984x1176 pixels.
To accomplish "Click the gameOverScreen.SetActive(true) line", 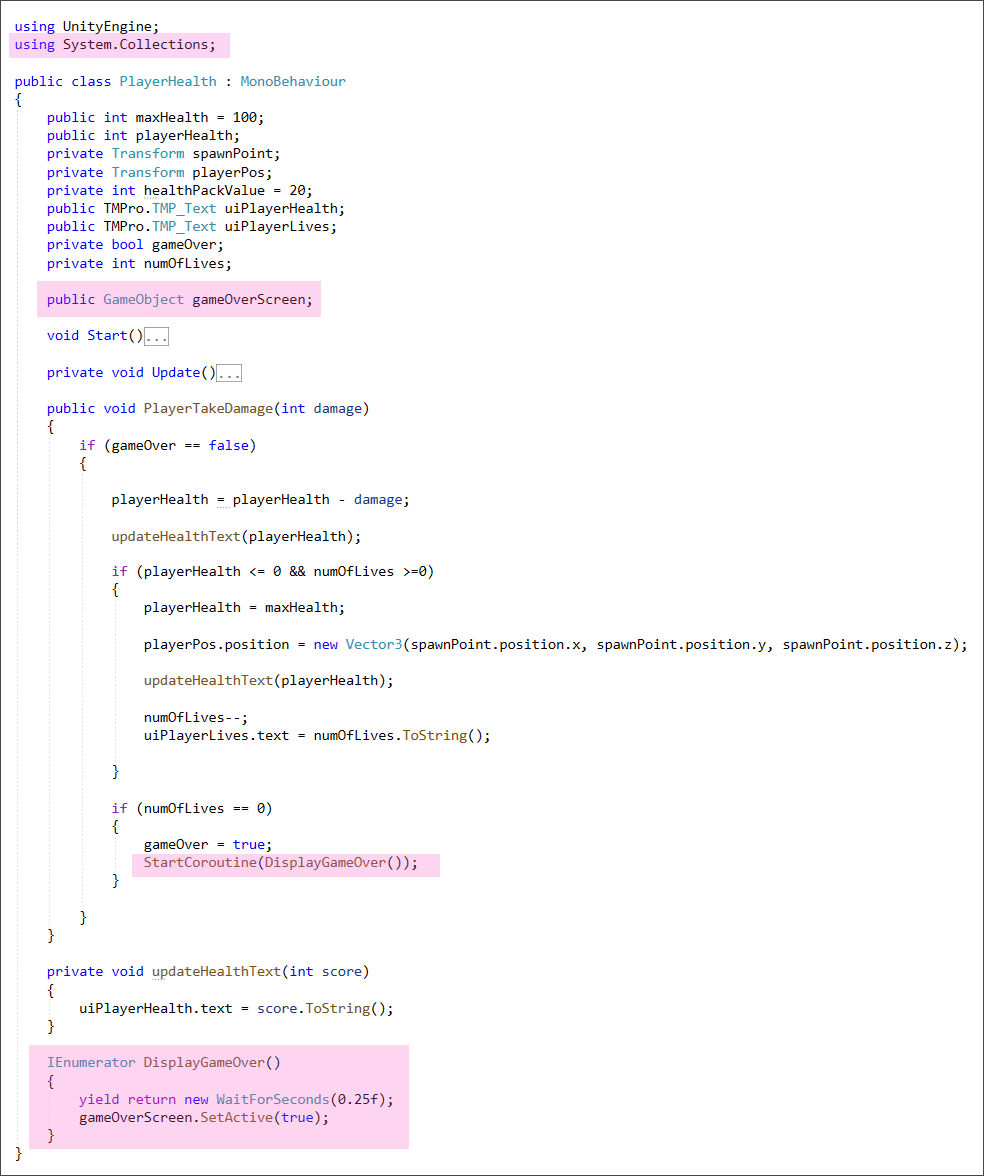I will pyautogui.click(x=204, y=1117).
